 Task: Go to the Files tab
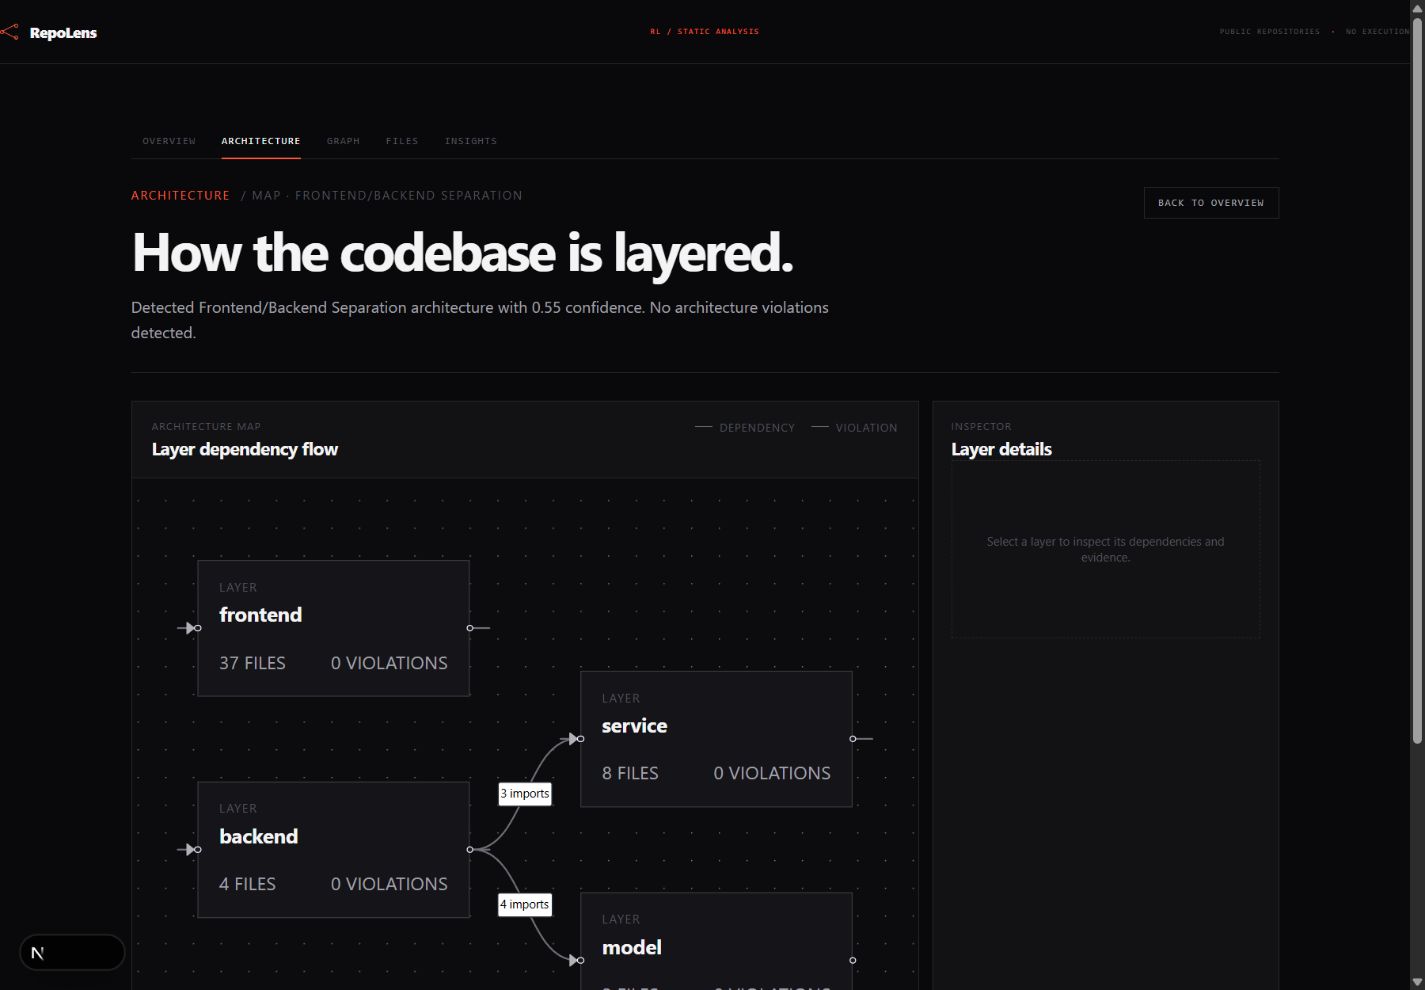402,141
